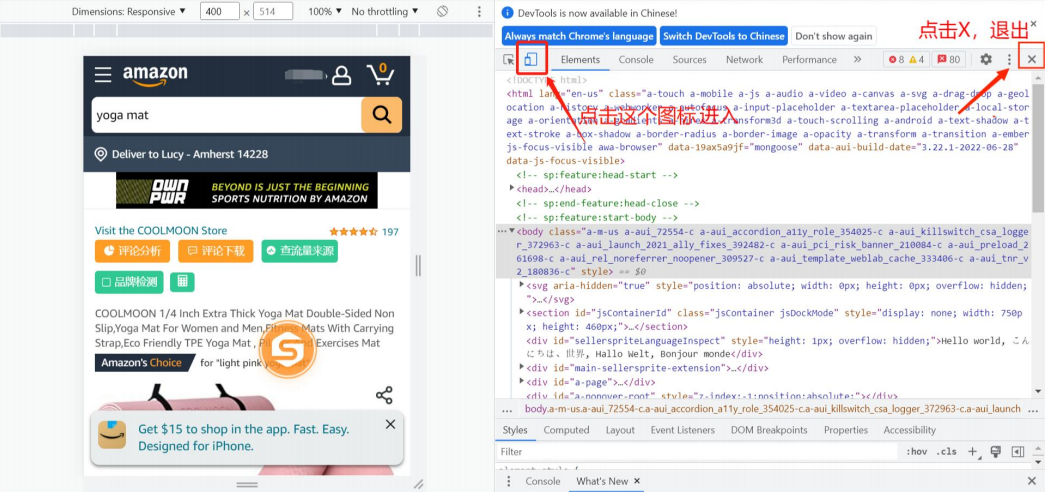Viewport: 1045px width, 497px height.
Task: Expand the main-sellersprite-extension div
Action: [x=522, y=367]
